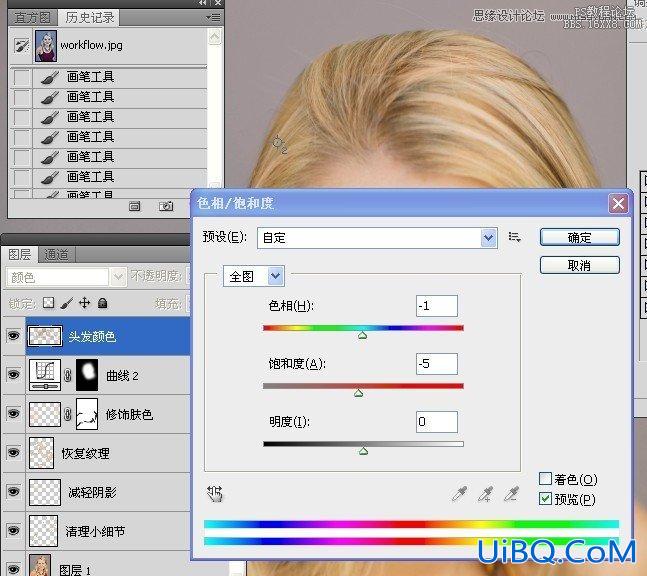Click link icon on 曲线 2 layer

pos(68,375)
